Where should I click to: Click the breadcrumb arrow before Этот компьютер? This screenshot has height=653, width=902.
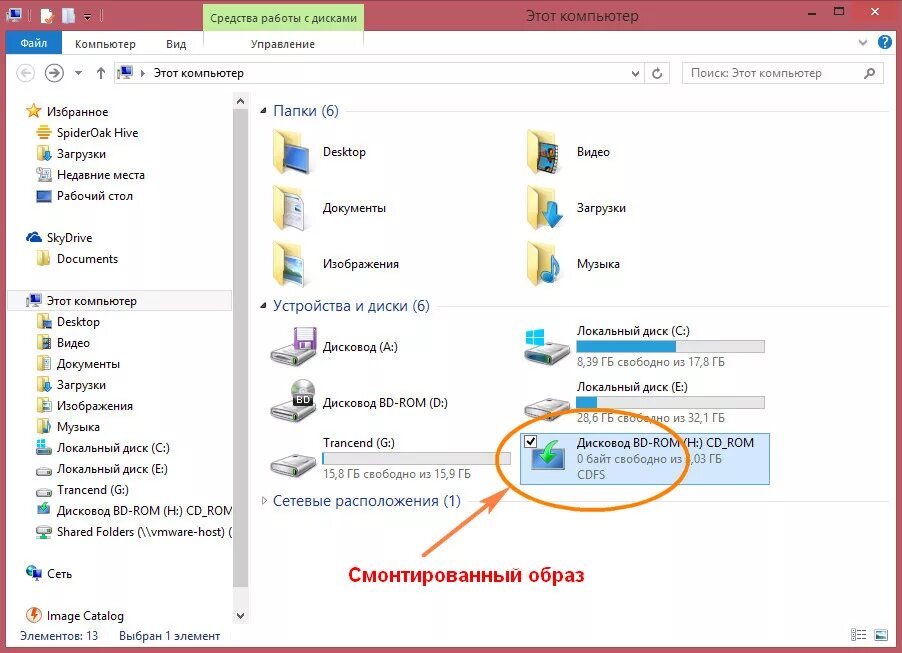click(143, 73)
